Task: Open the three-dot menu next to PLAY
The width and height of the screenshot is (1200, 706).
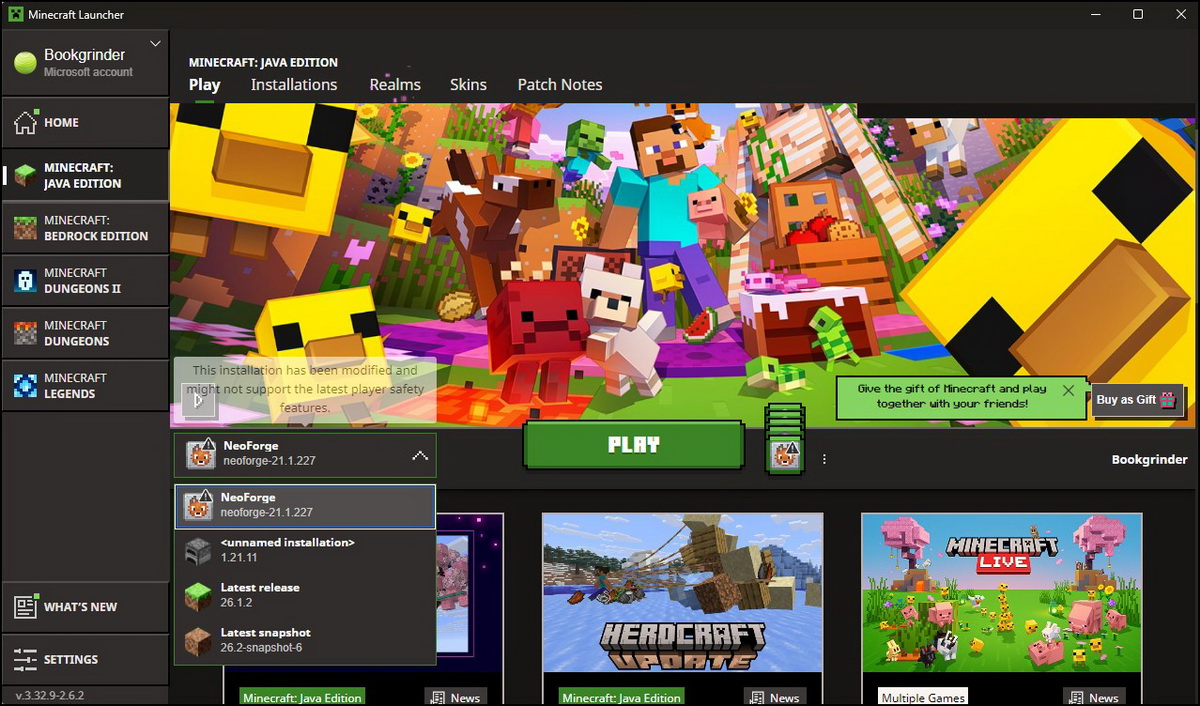Action: point(824,460)
